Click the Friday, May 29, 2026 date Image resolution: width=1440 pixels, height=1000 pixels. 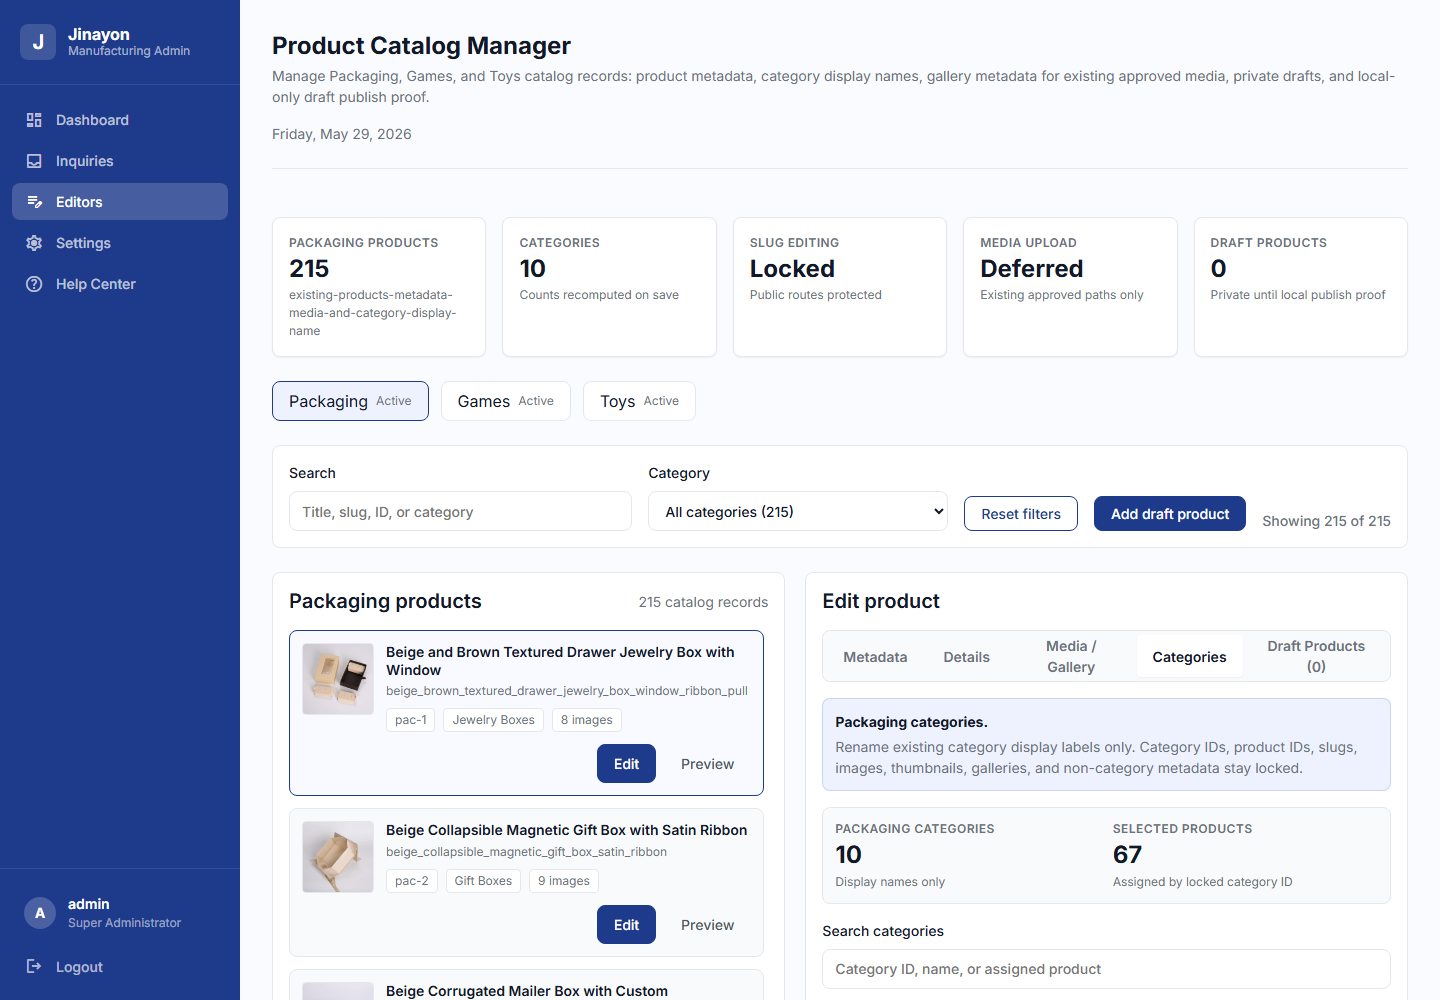[x=342, y=134]
